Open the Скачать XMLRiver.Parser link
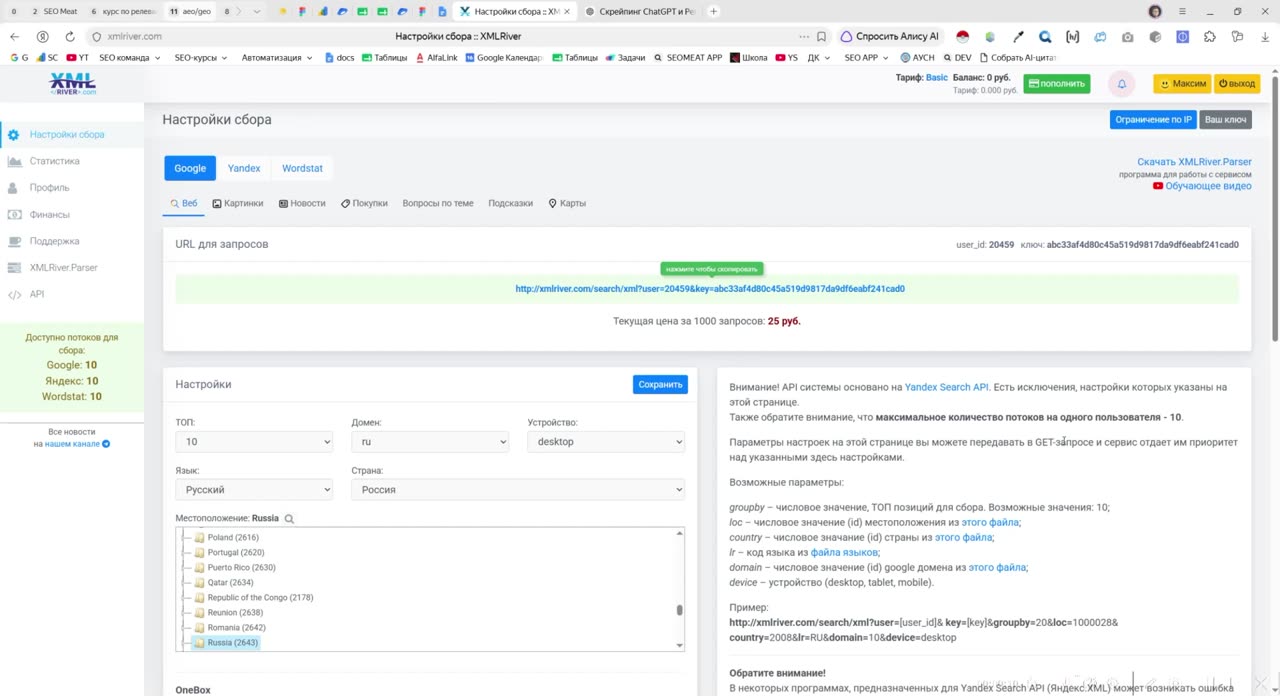Viewport: 1280px width, 696px height. [1194, 162]
